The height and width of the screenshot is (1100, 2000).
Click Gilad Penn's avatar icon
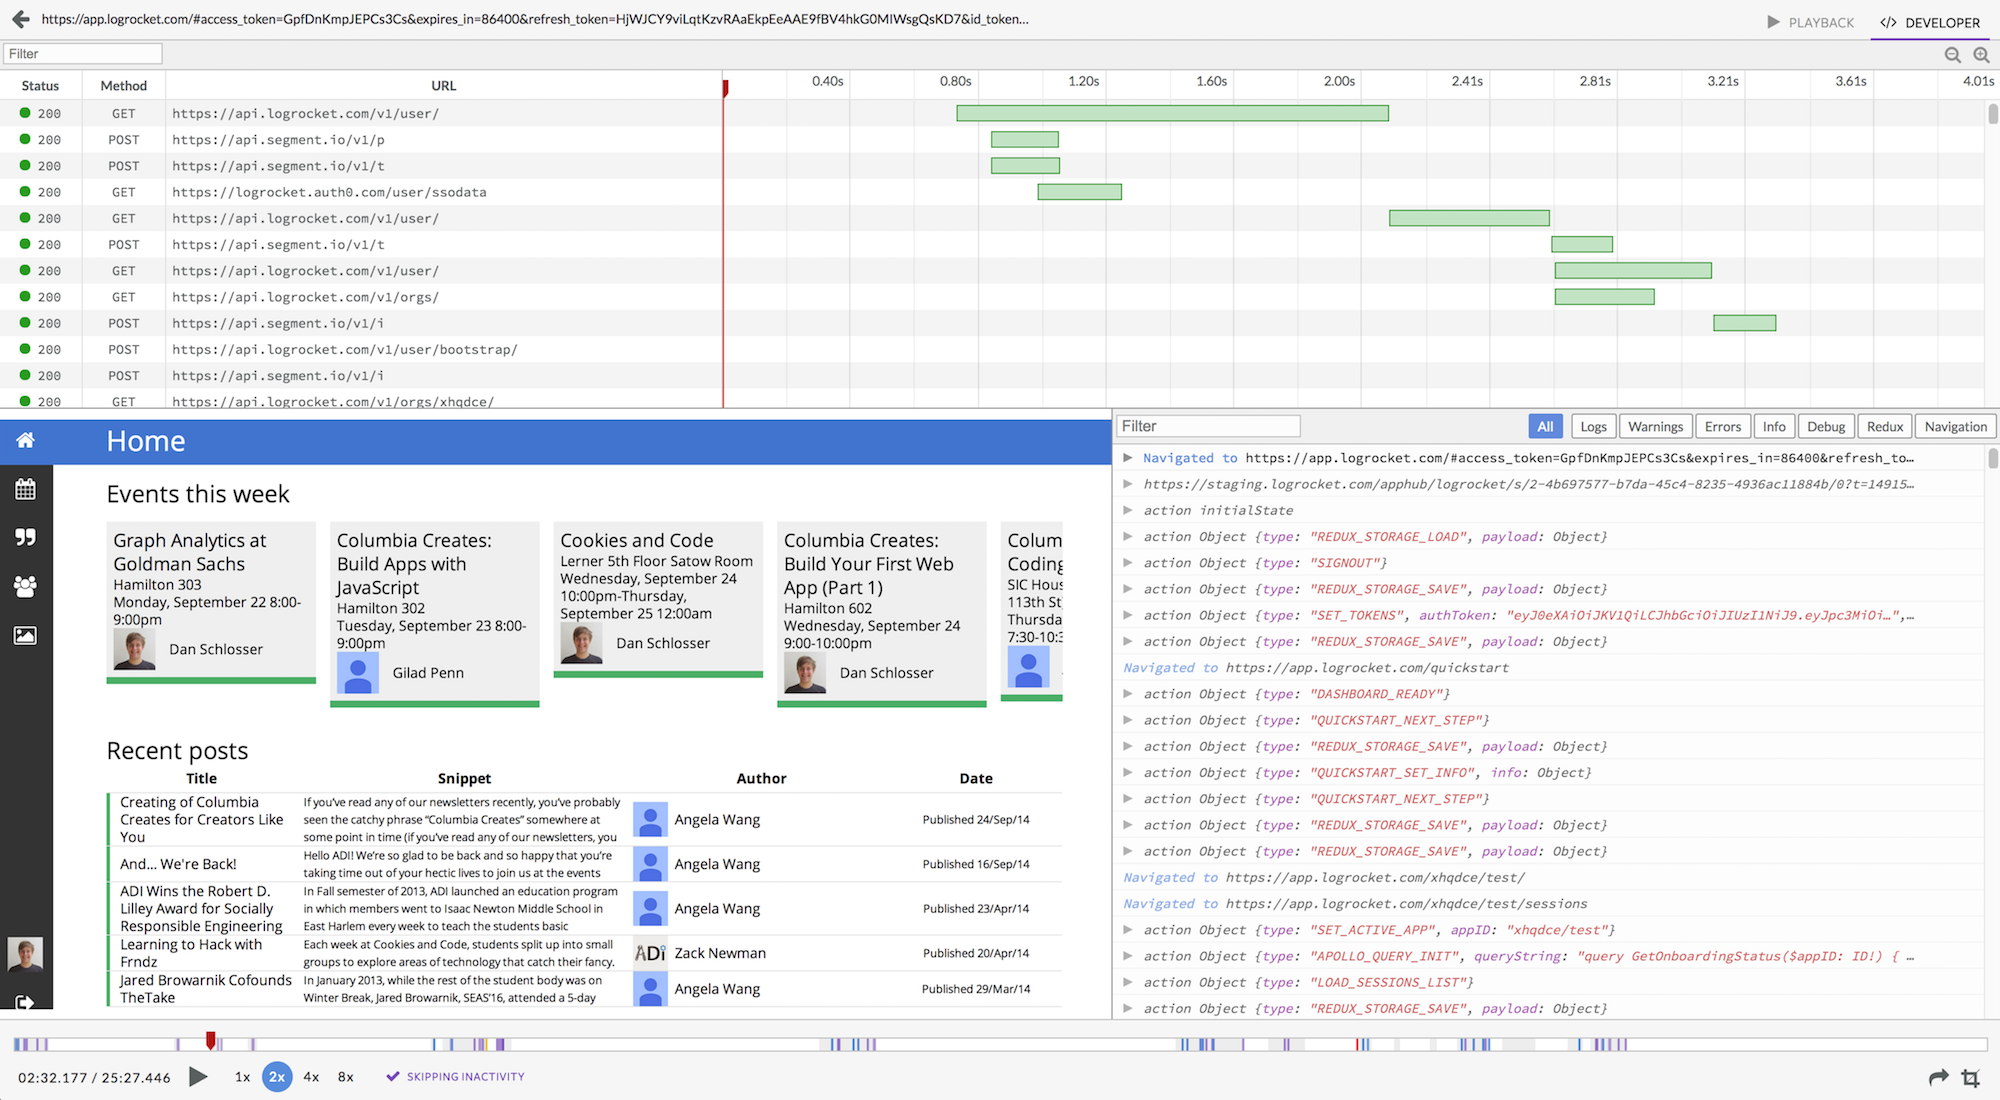pos(358,673)
